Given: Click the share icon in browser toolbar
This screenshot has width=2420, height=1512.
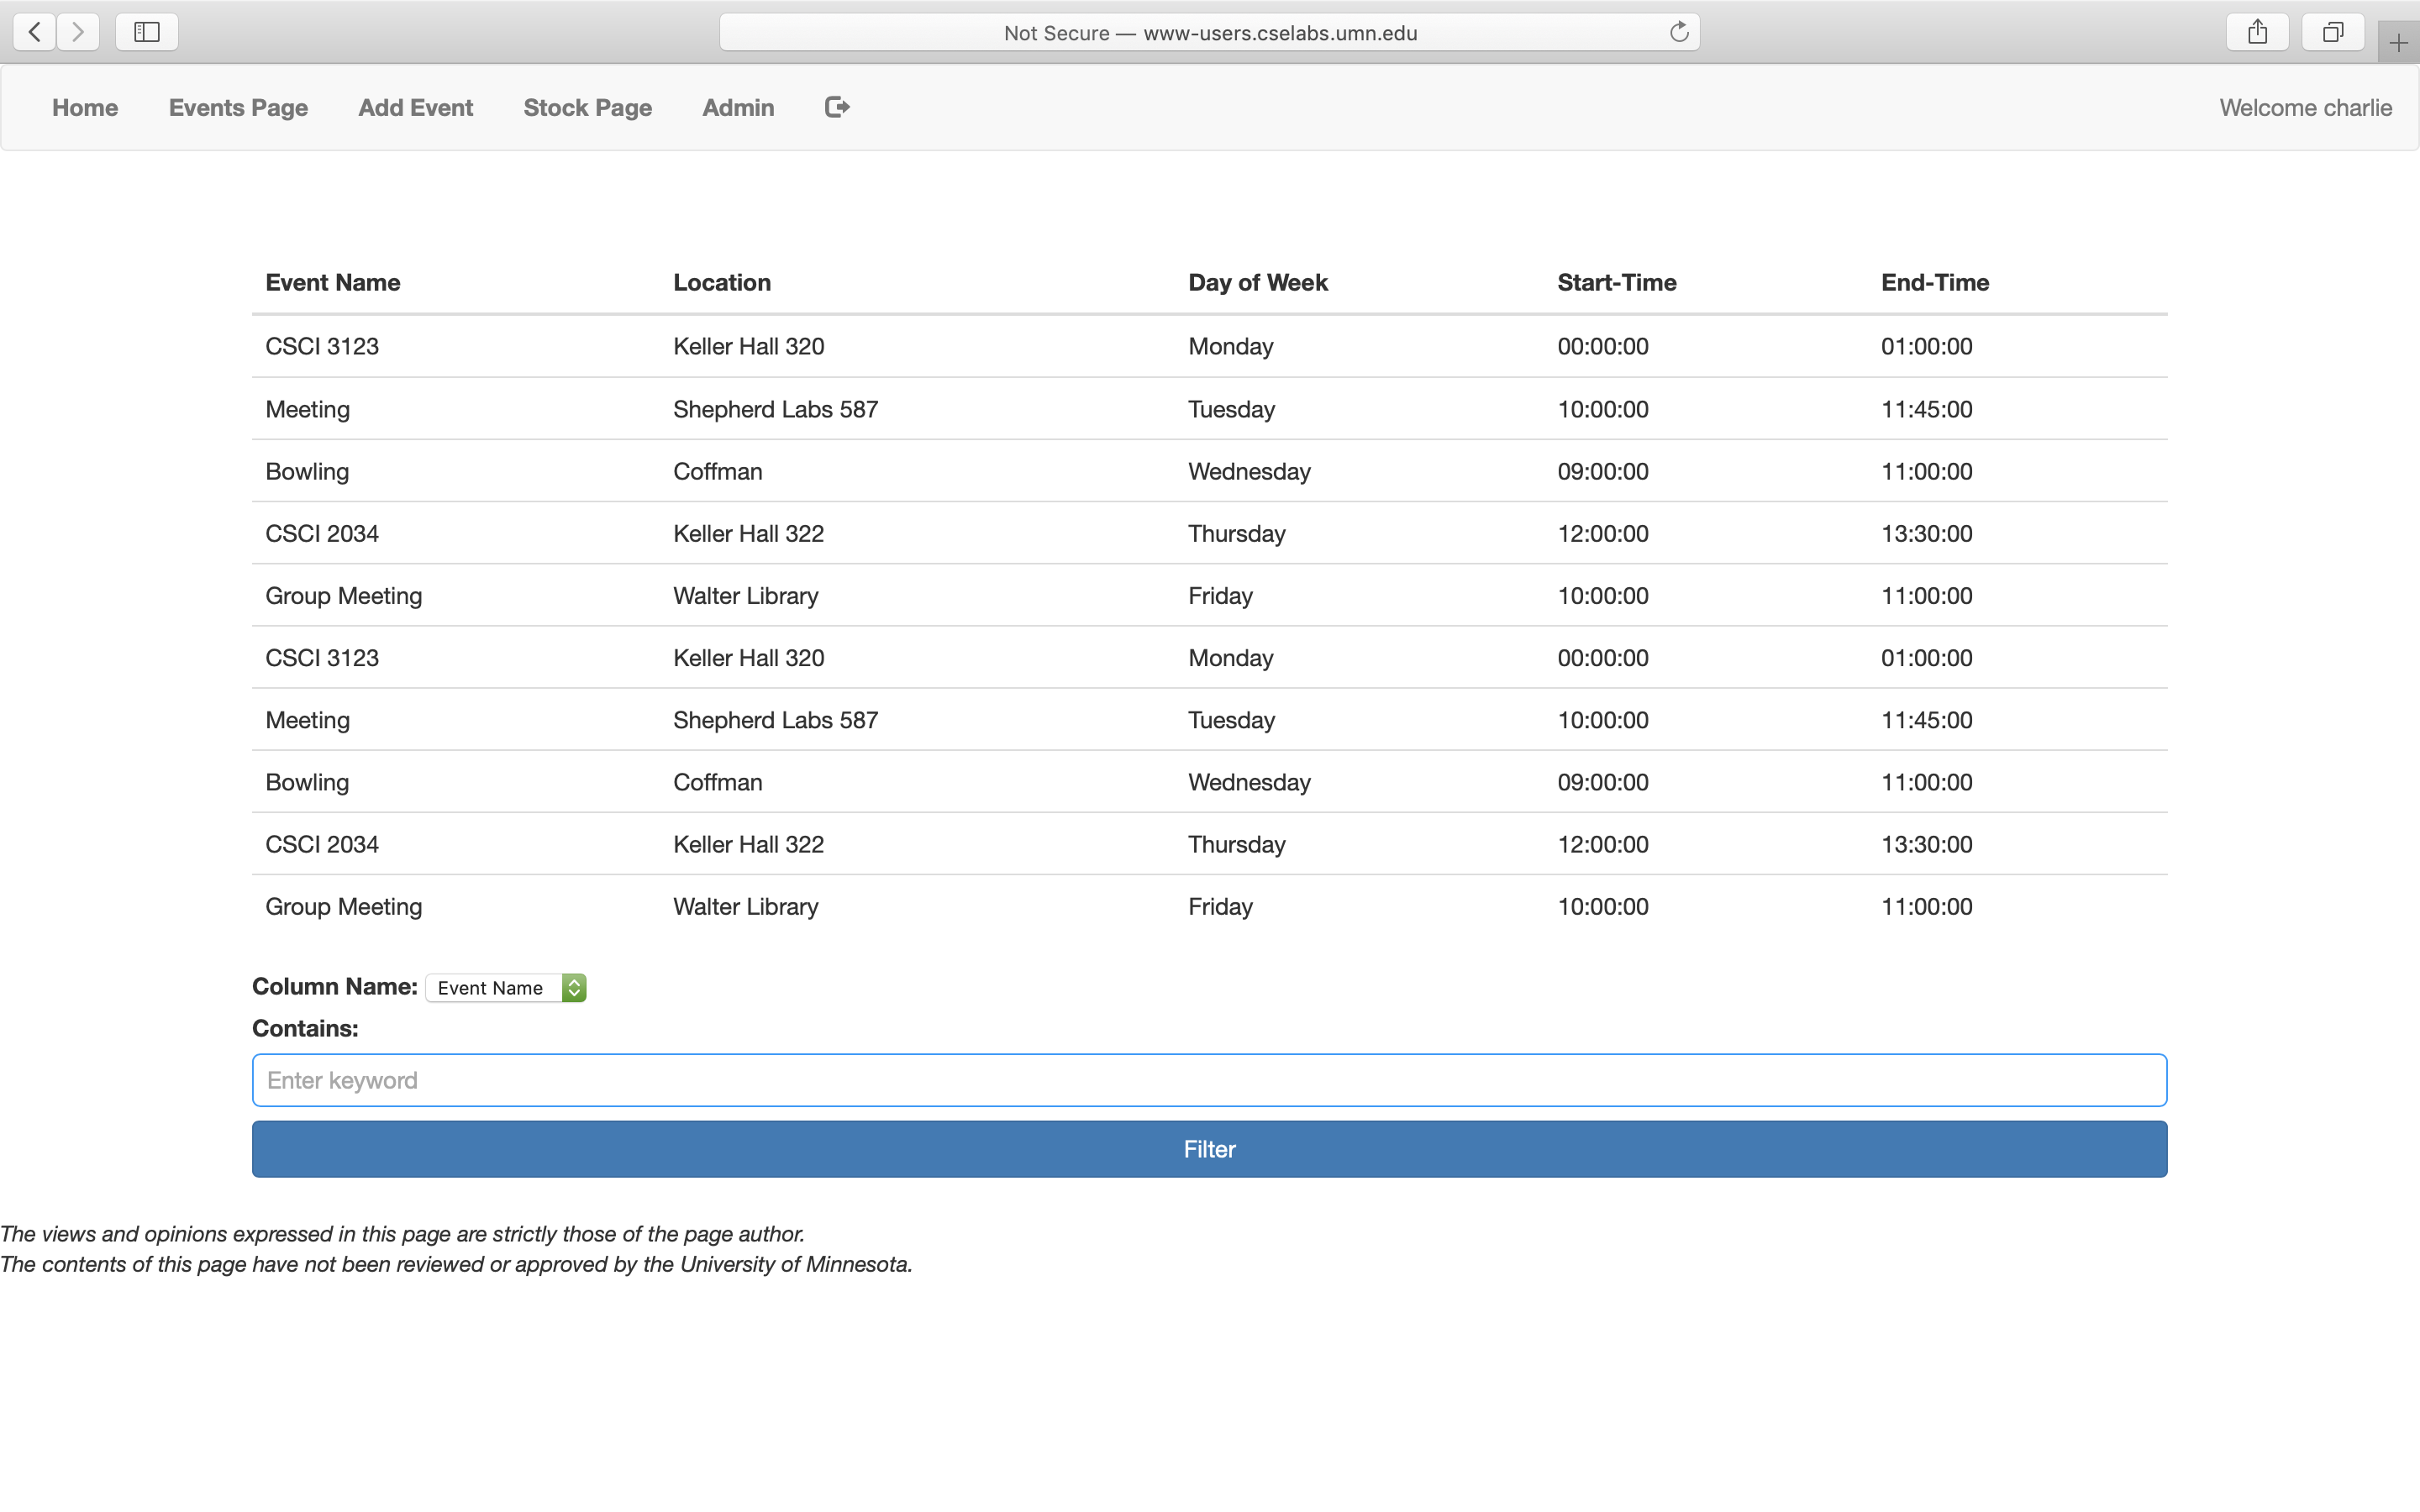Looking at the screenshot, I should 2257,31.
